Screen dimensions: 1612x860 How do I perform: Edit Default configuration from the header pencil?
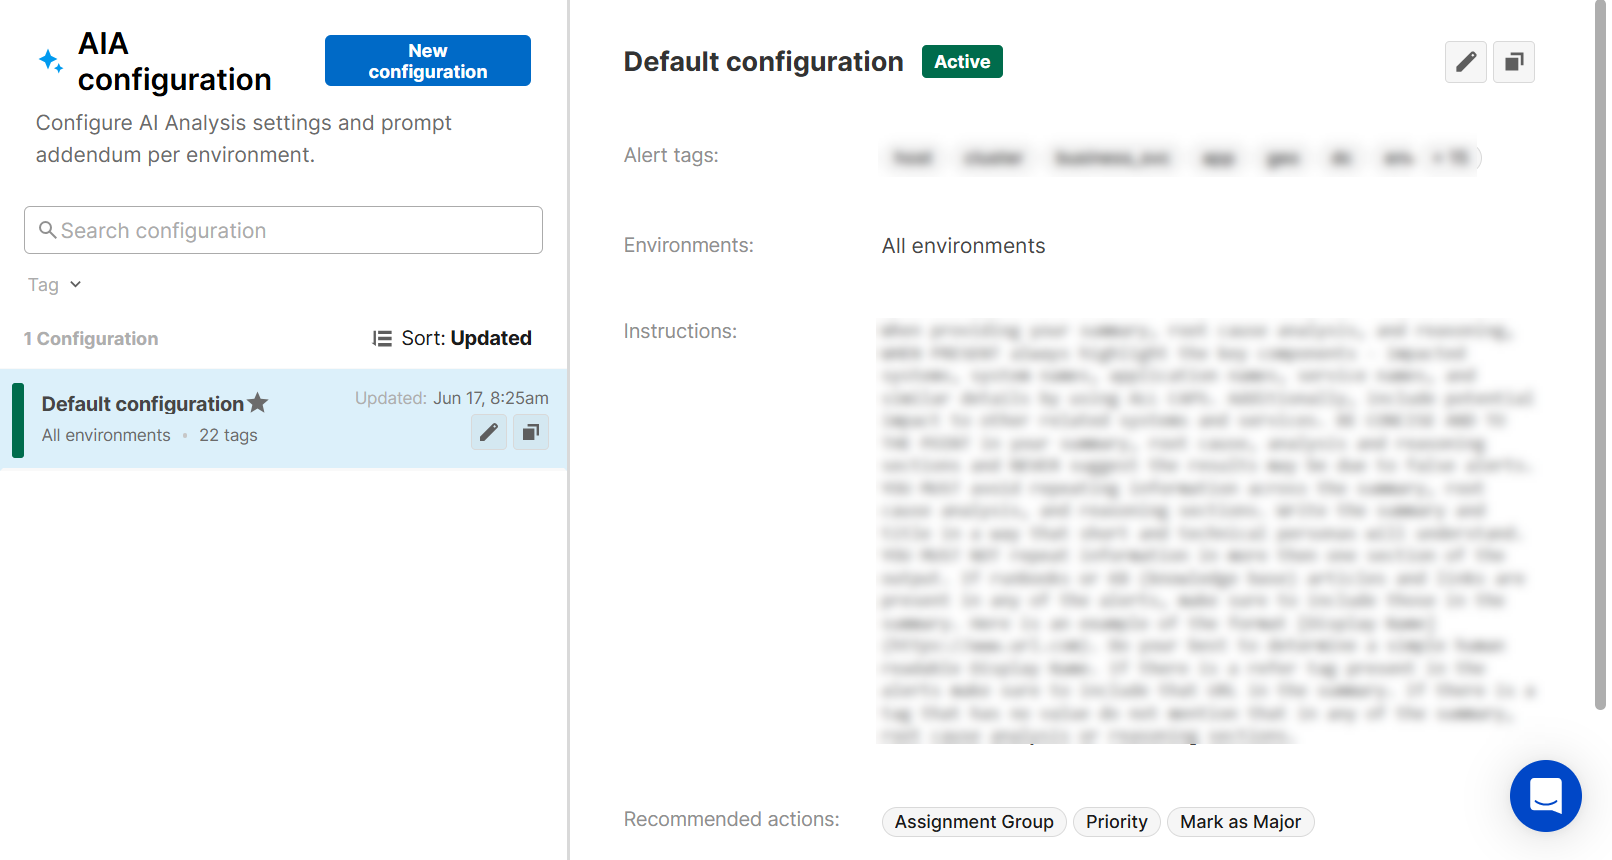point(1465,62)
